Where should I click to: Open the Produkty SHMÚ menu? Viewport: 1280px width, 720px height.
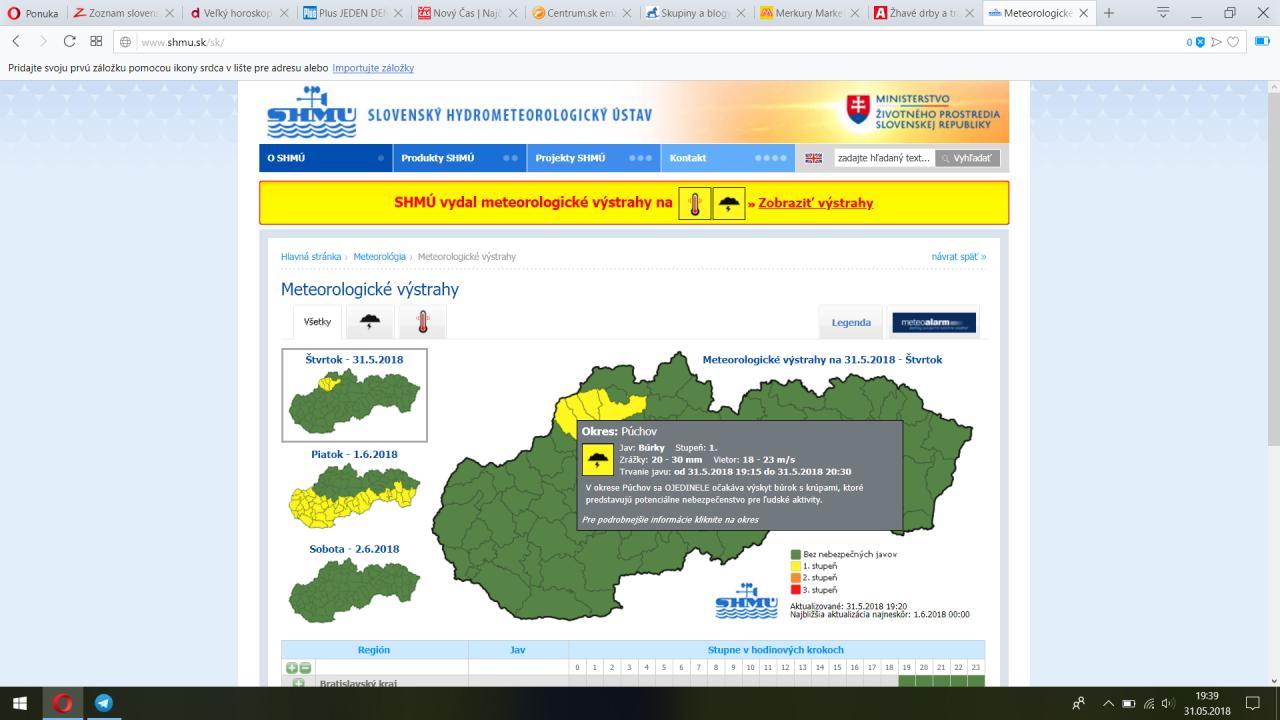[438, 158]
